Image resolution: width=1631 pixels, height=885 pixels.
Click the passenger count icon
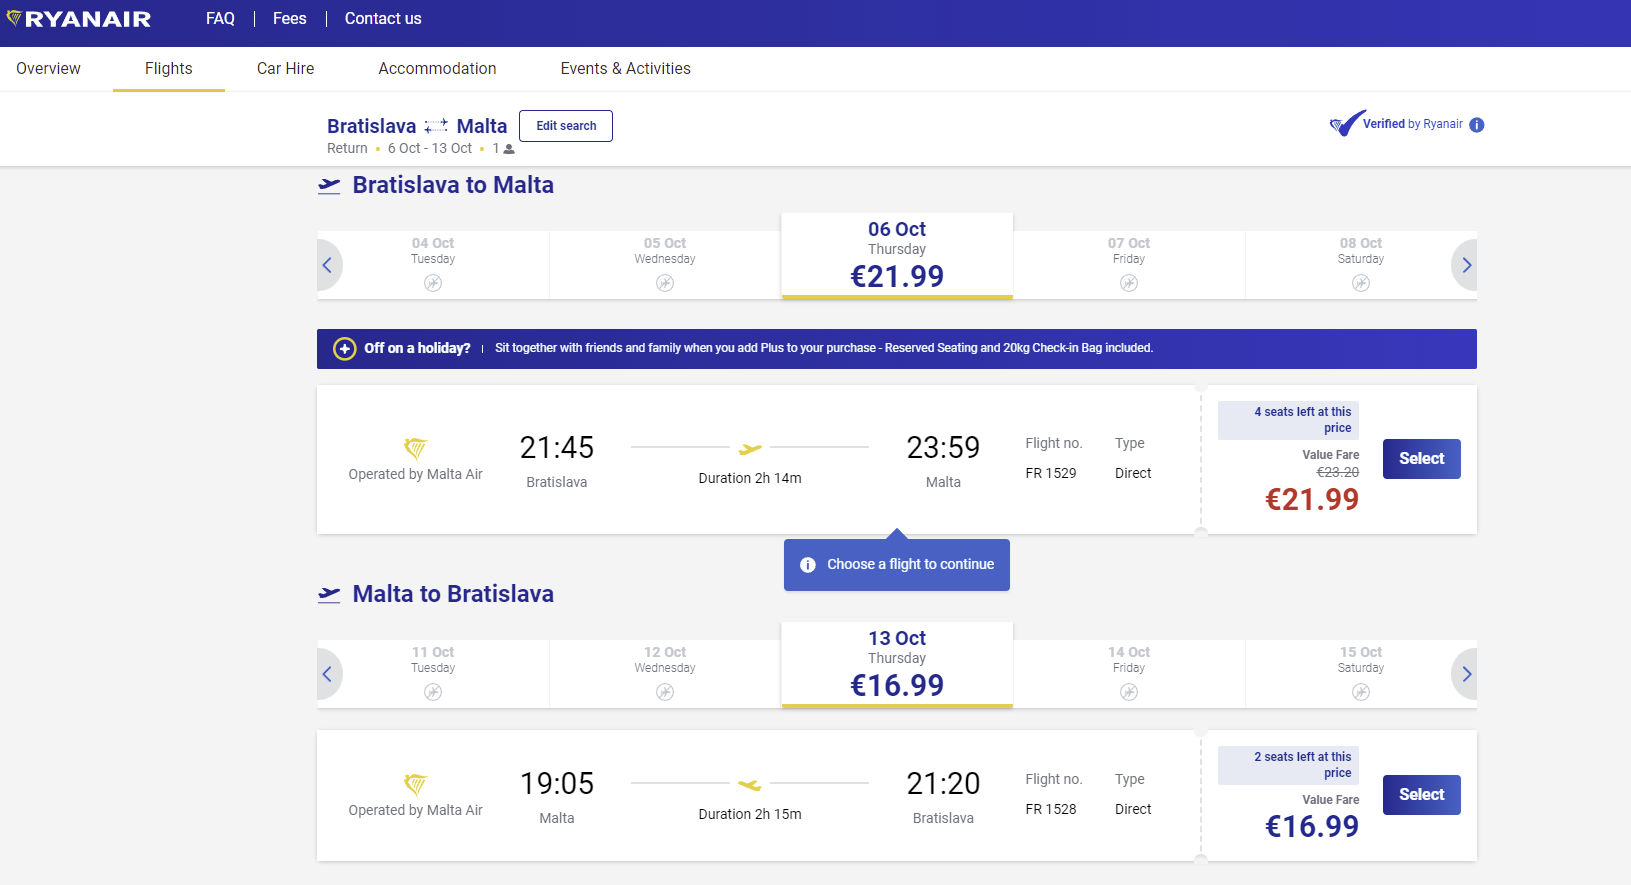point(509,149)
